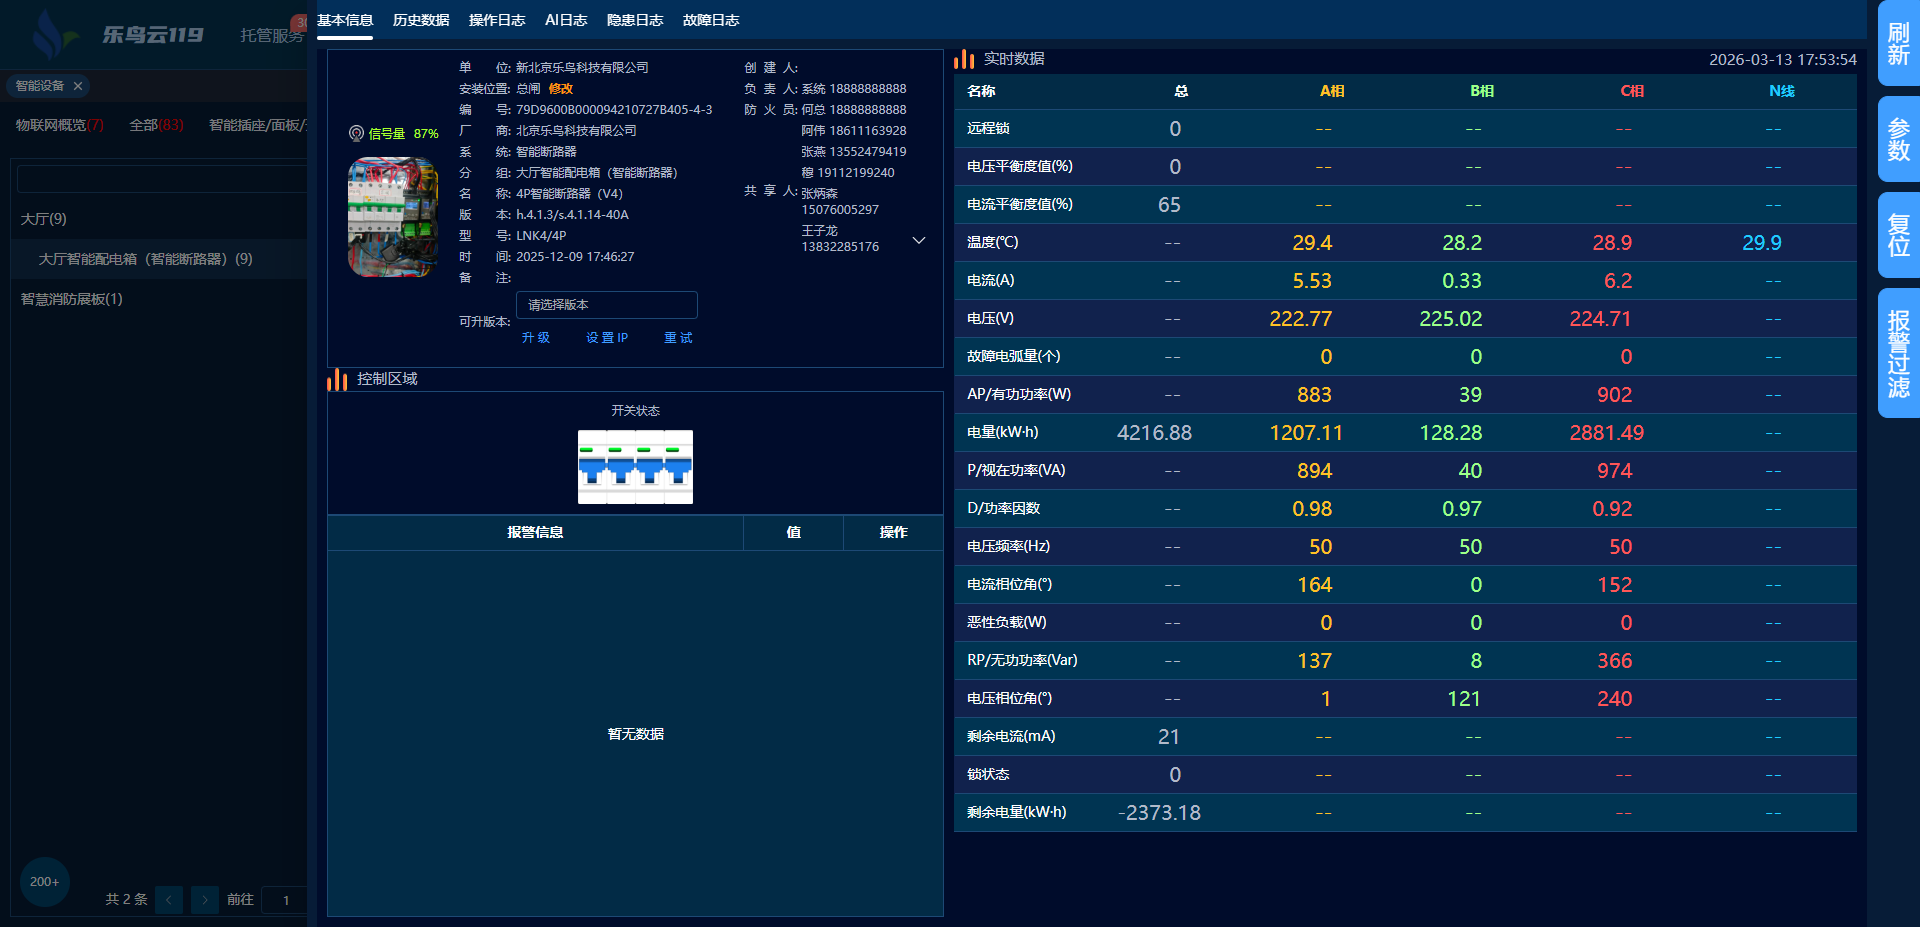1920x927 pixels.
Task: Click the 控制区域 bar chart icon
Action: pyautogui.click(x=337, y=380)
